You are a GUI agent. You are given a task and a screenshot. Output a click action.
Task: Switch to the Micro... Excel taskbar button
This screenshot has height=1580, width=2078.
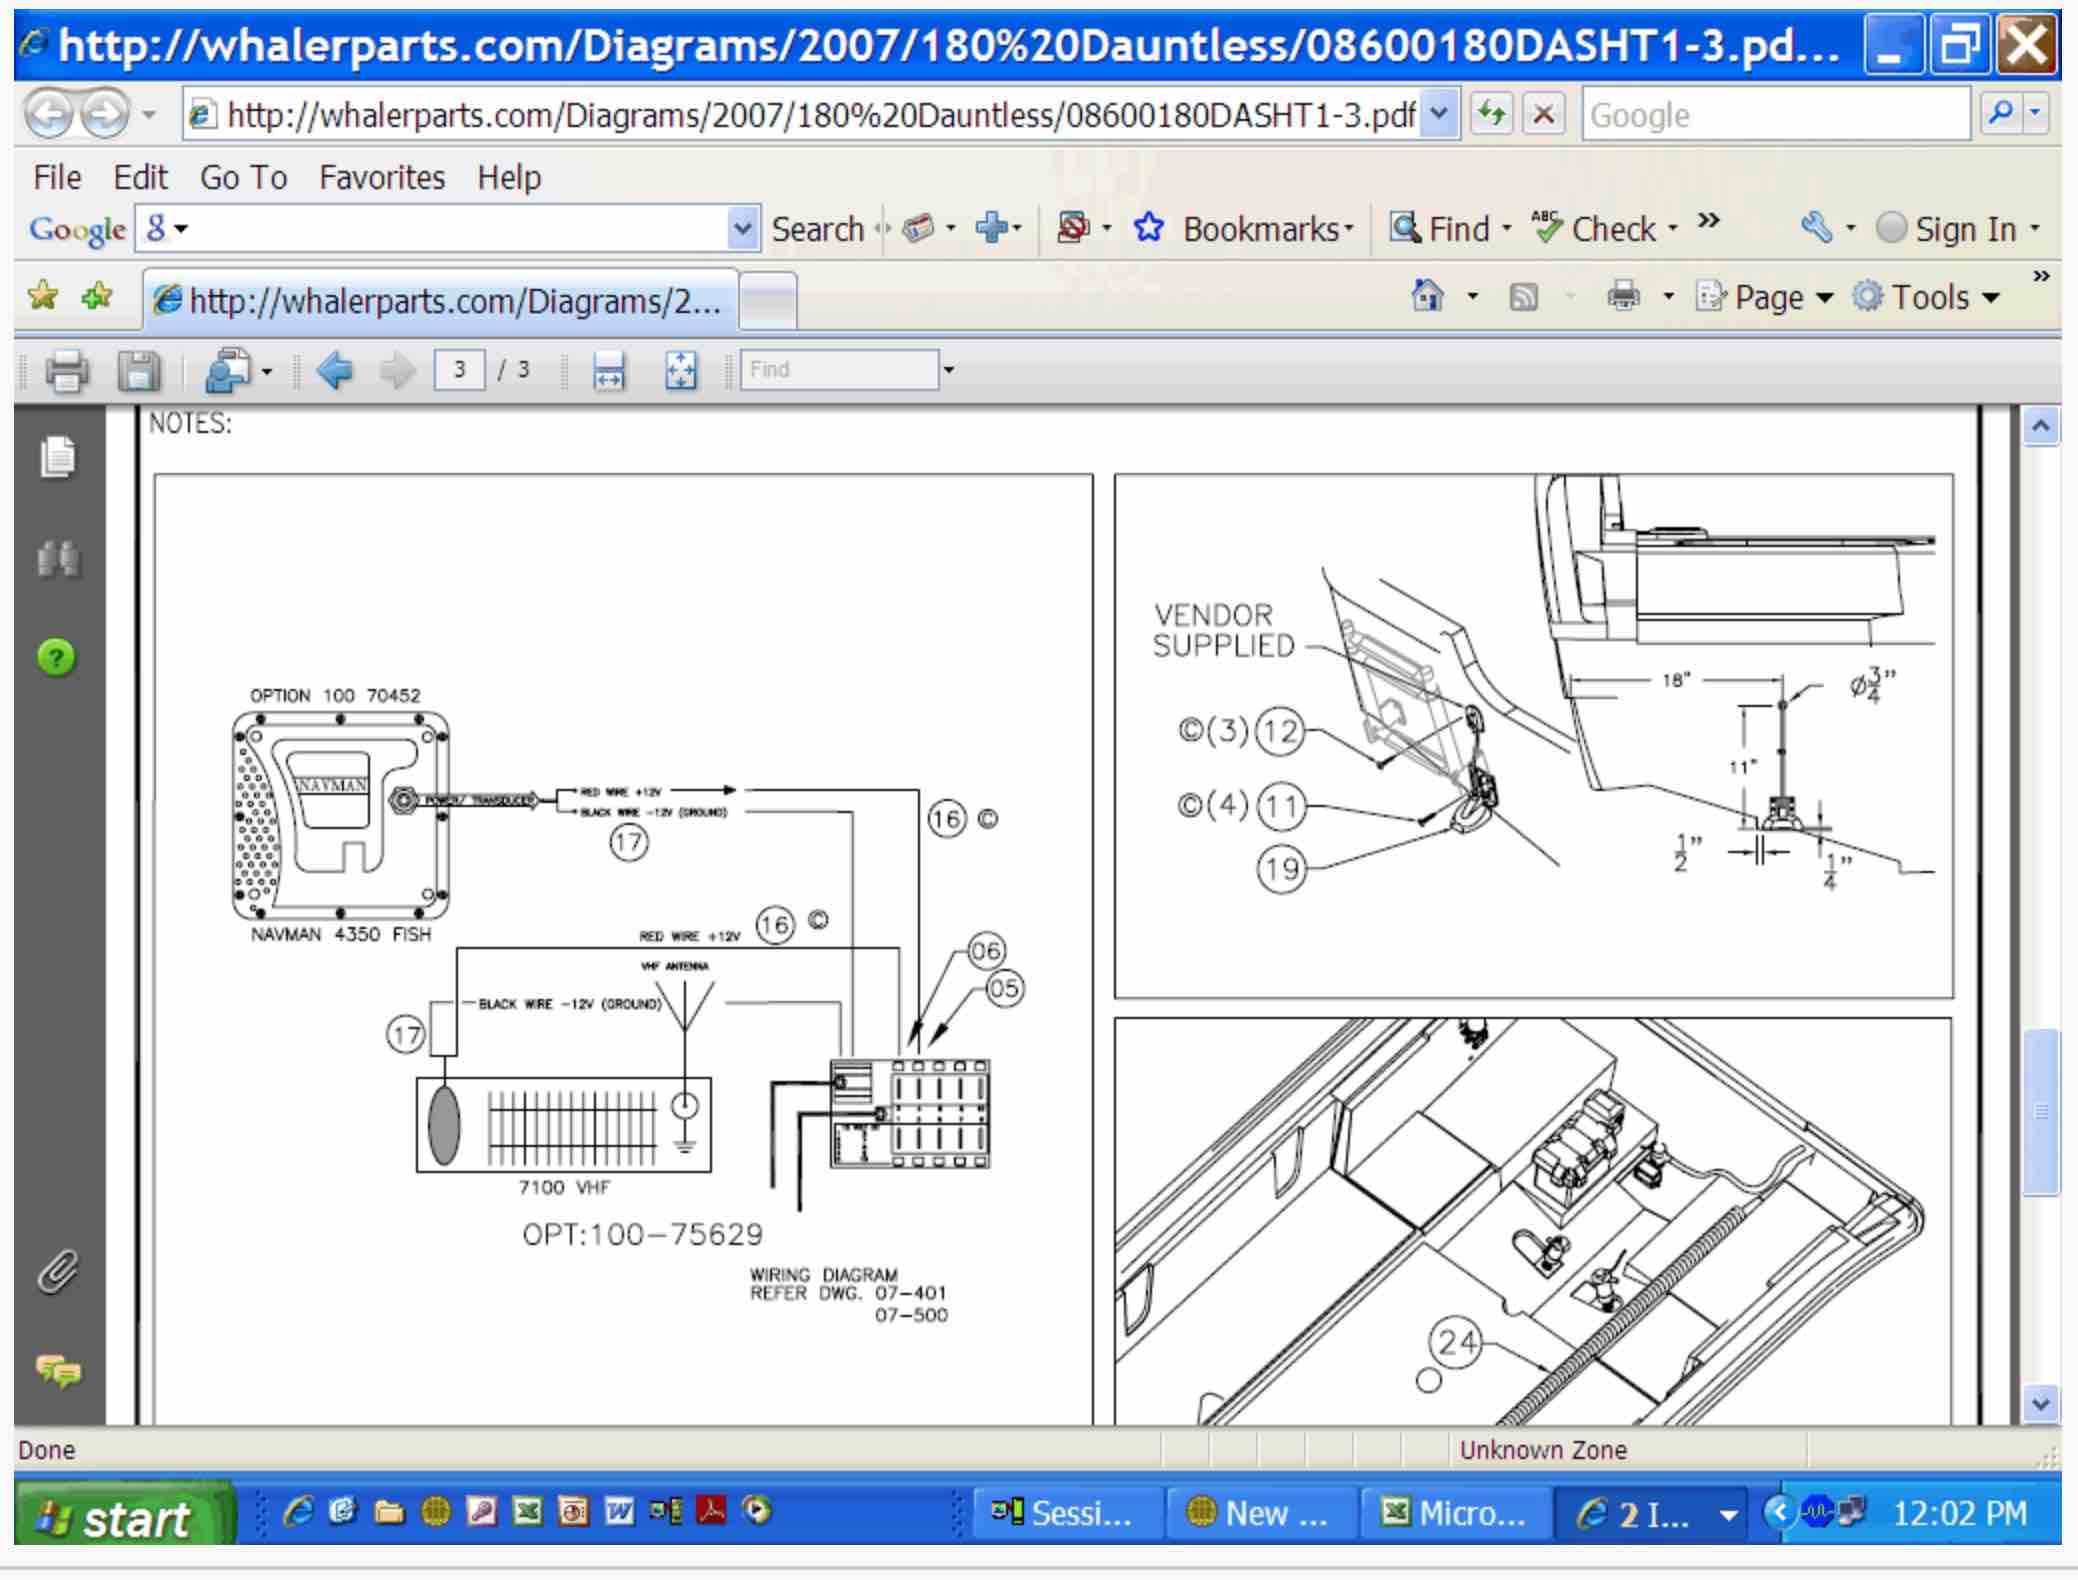[1456, 1513]
